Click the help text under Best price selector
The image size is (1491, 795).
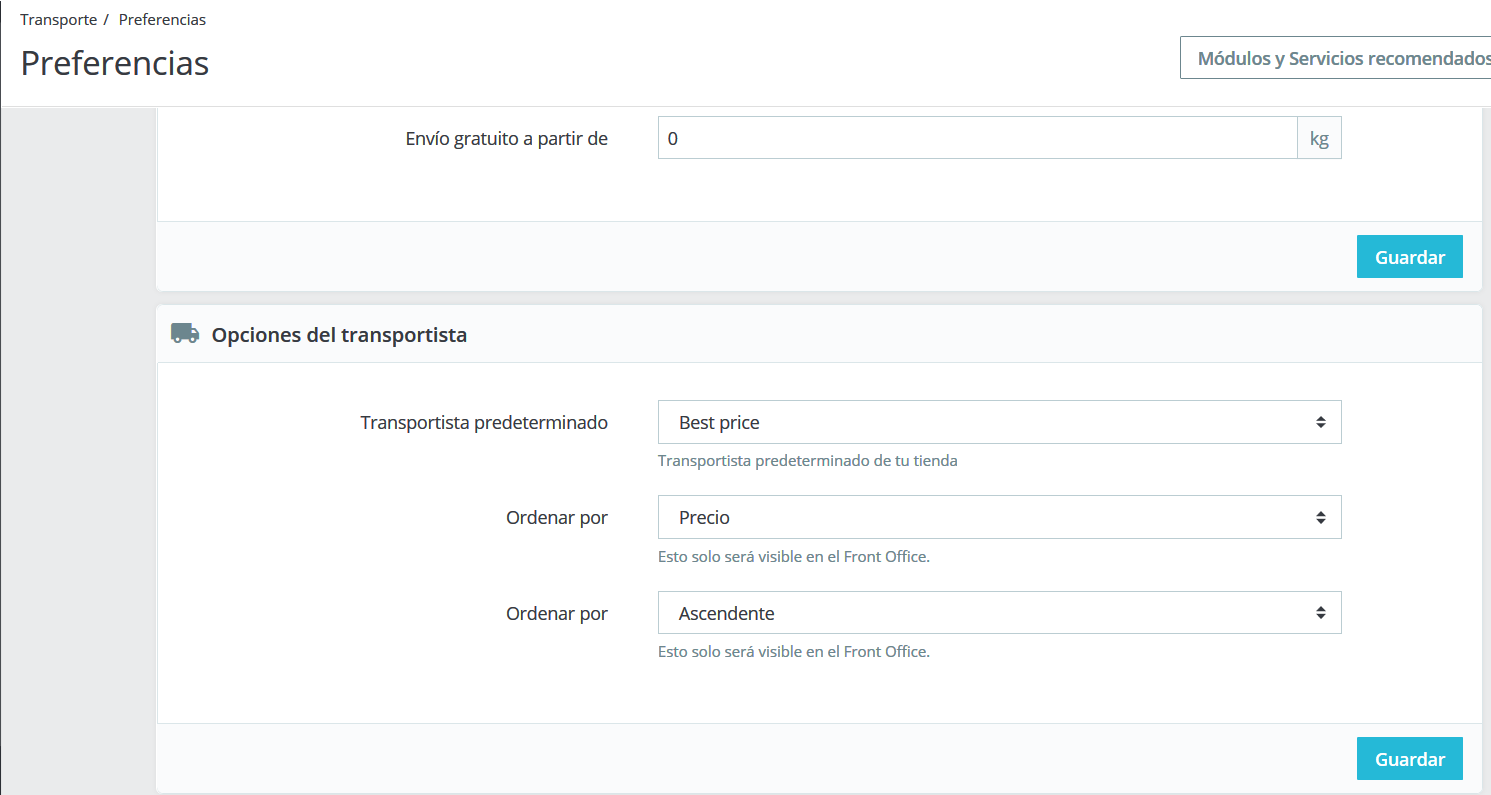point(807,461)
